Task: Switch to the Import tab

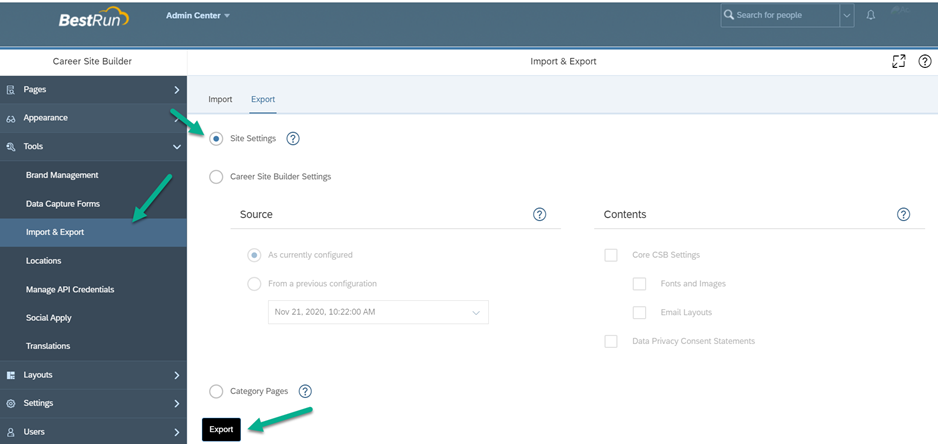Action: tap(220, 99)
